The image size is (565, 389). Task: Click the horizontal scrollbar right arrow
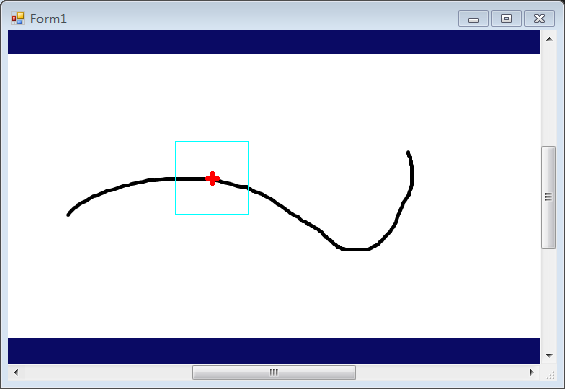tap(531, 372)
